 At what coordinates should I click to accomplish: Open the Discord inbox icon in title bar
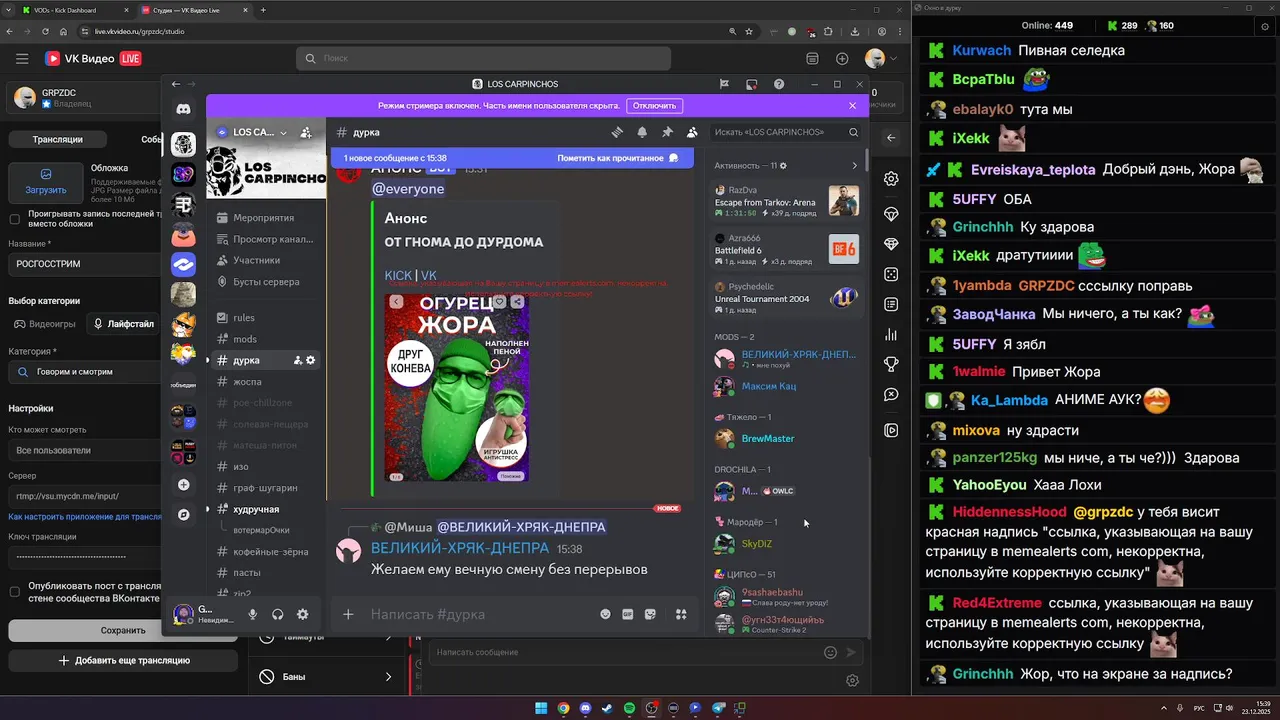[752, 84]
